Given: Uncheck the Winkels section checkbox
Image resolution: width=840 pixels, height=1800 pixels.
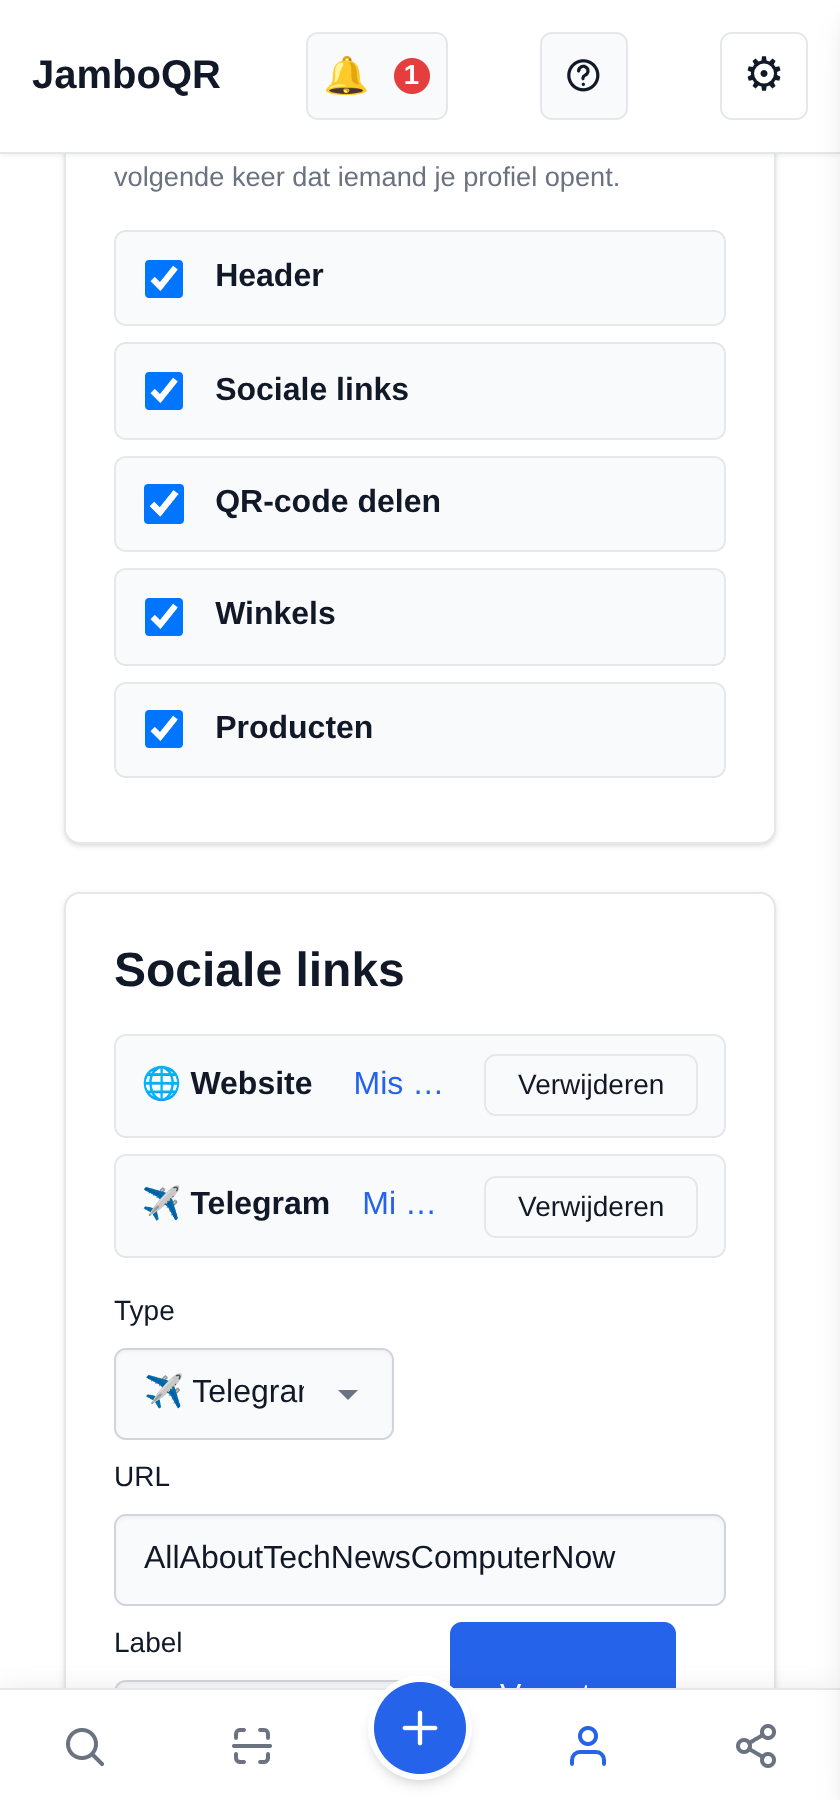Looking at the screenshot, I should coord(164,617).
